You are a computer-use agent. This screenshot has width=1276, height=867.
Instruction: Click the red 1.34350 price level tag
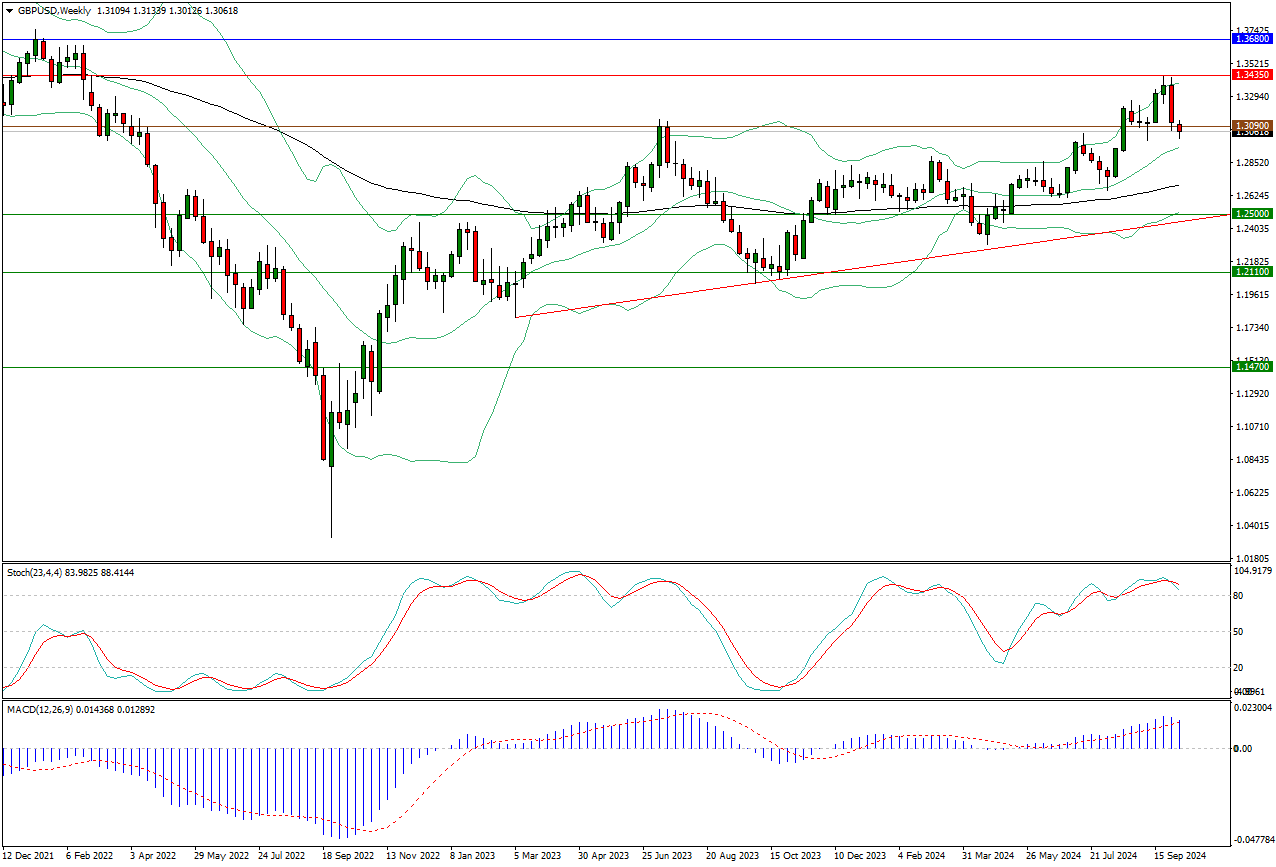pyautogui.click(x=1252, y=75)
